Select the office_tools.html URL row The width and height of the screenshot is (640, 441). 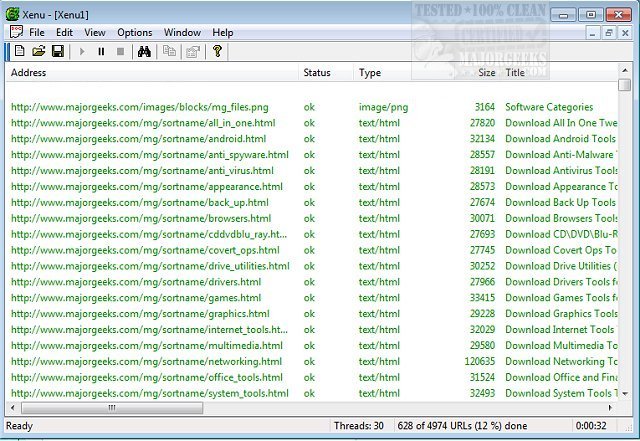click(312, 378)
